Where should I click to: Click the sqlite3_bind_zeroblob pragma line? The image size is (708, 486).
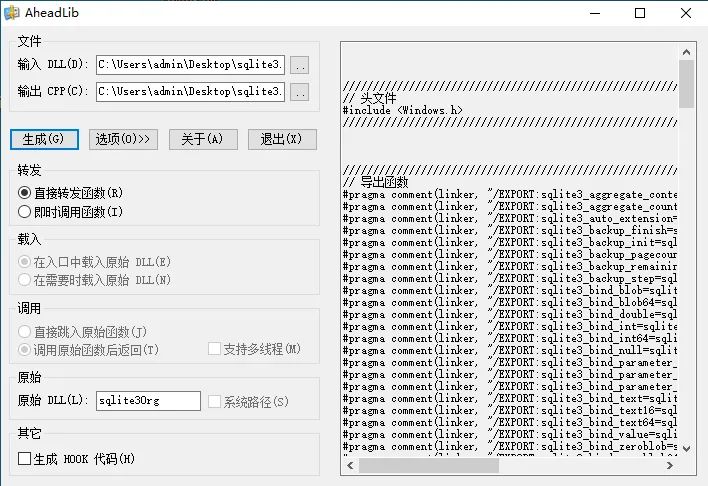tap(510, 446)
